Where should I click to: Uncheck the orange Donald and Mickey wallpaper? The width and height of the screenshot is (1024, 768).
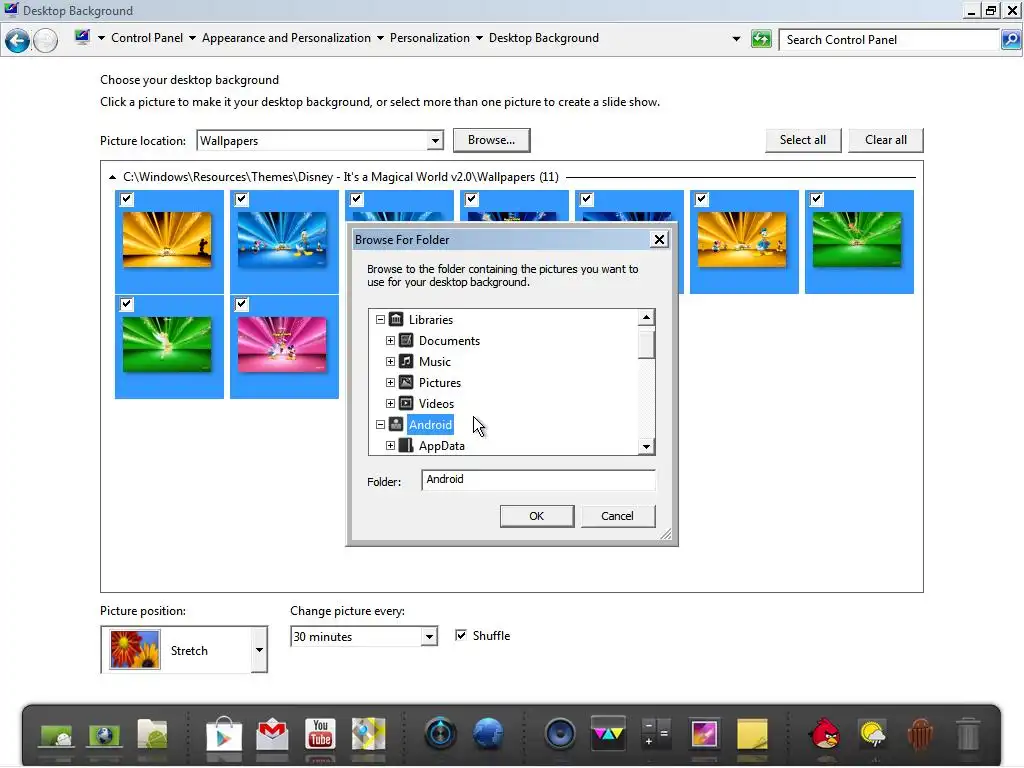click(x=701, y=199)
